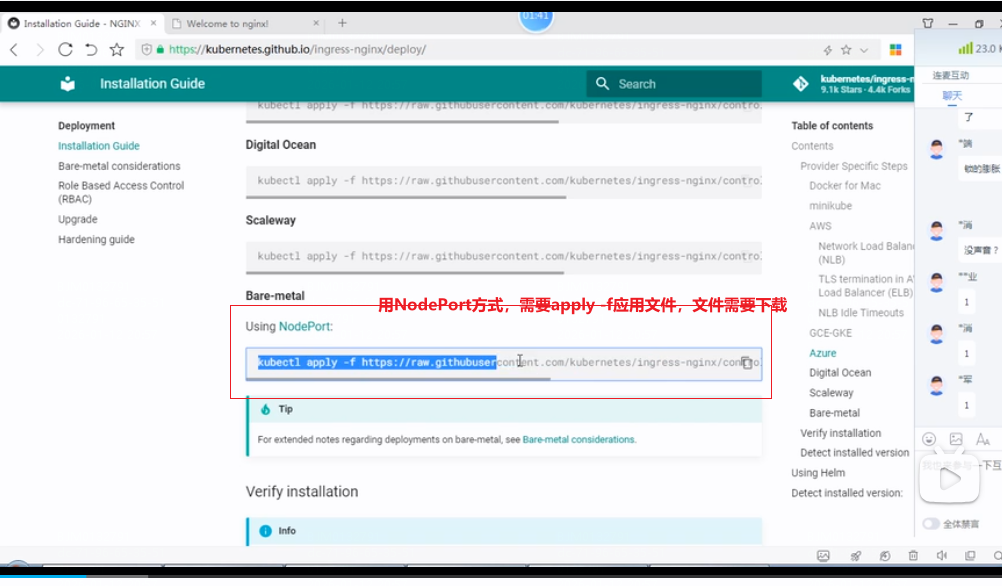Viewport: 1002px width, 586px height.
Task: Toggle the 全体禁言 mute-all switch
Action: point(931,524)
